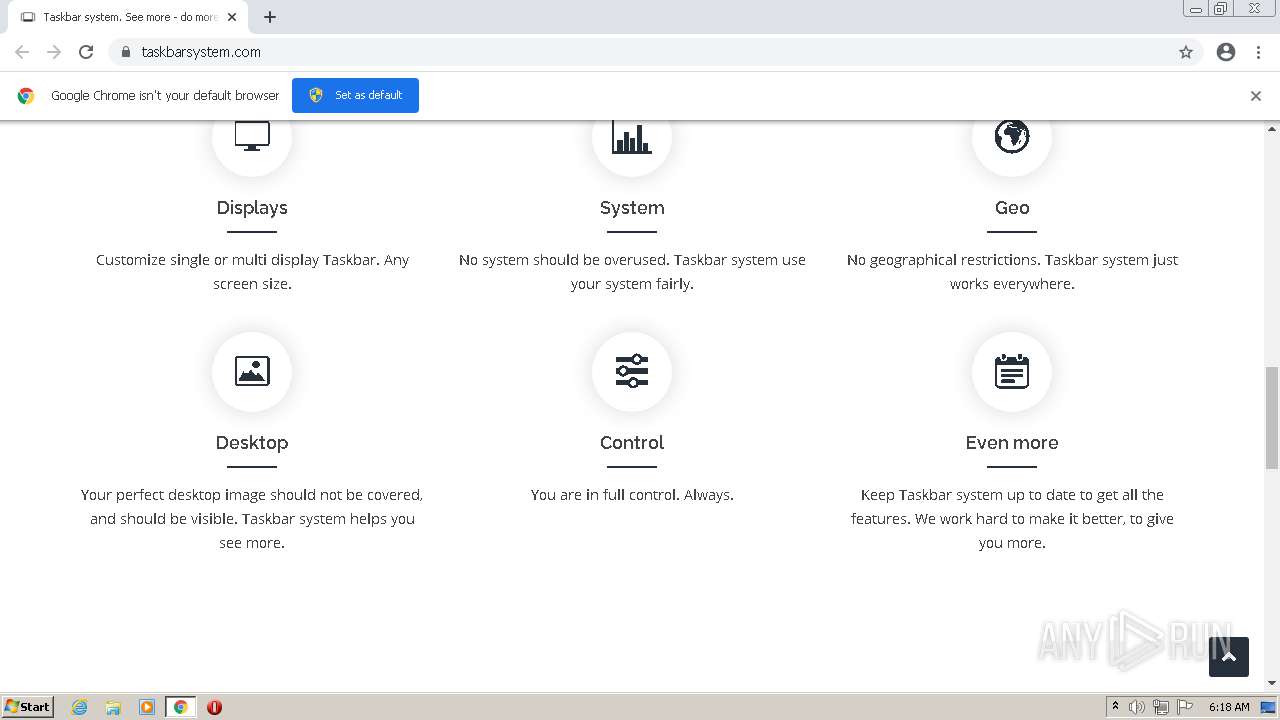This screenshot has width=1280, height=720.
Task: Restore down the Chrome window
Action: click(1221, 8)
